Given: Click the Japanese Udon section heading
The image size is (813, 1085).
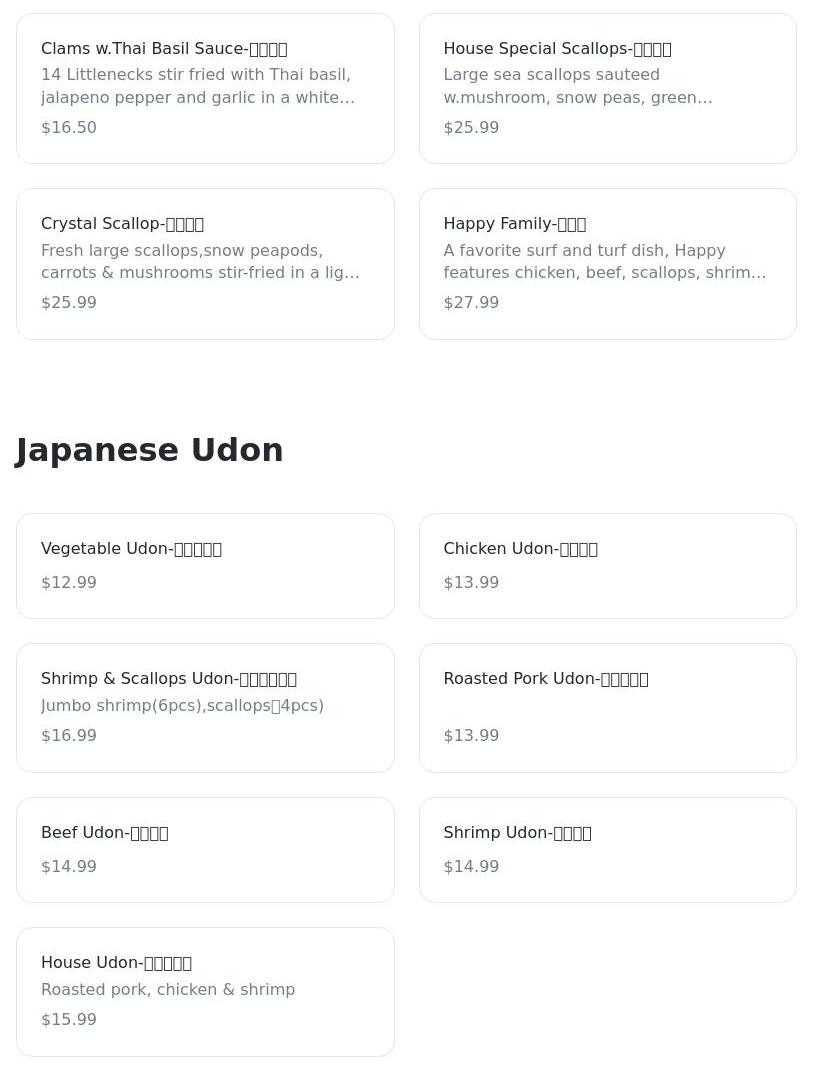Looking at the screenshot, I should click(x=150, y=450).
